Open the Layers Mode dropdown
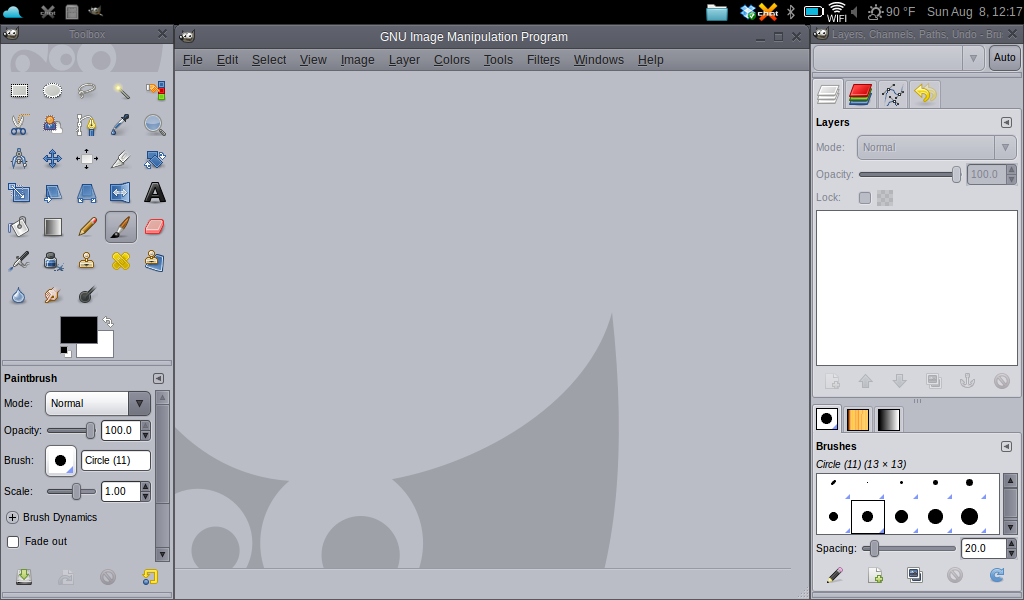The width and height of the screenshot is (1024, 600). (x=936, y=148)
